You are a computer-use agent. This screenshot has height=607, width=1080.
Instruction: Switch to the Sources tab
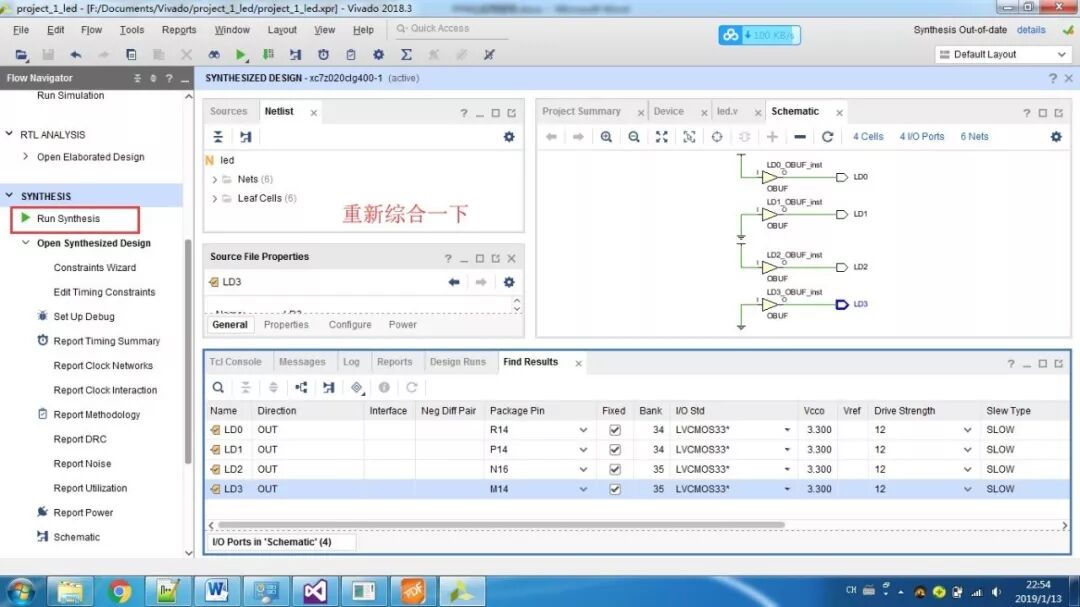click(x=228, y=111)
